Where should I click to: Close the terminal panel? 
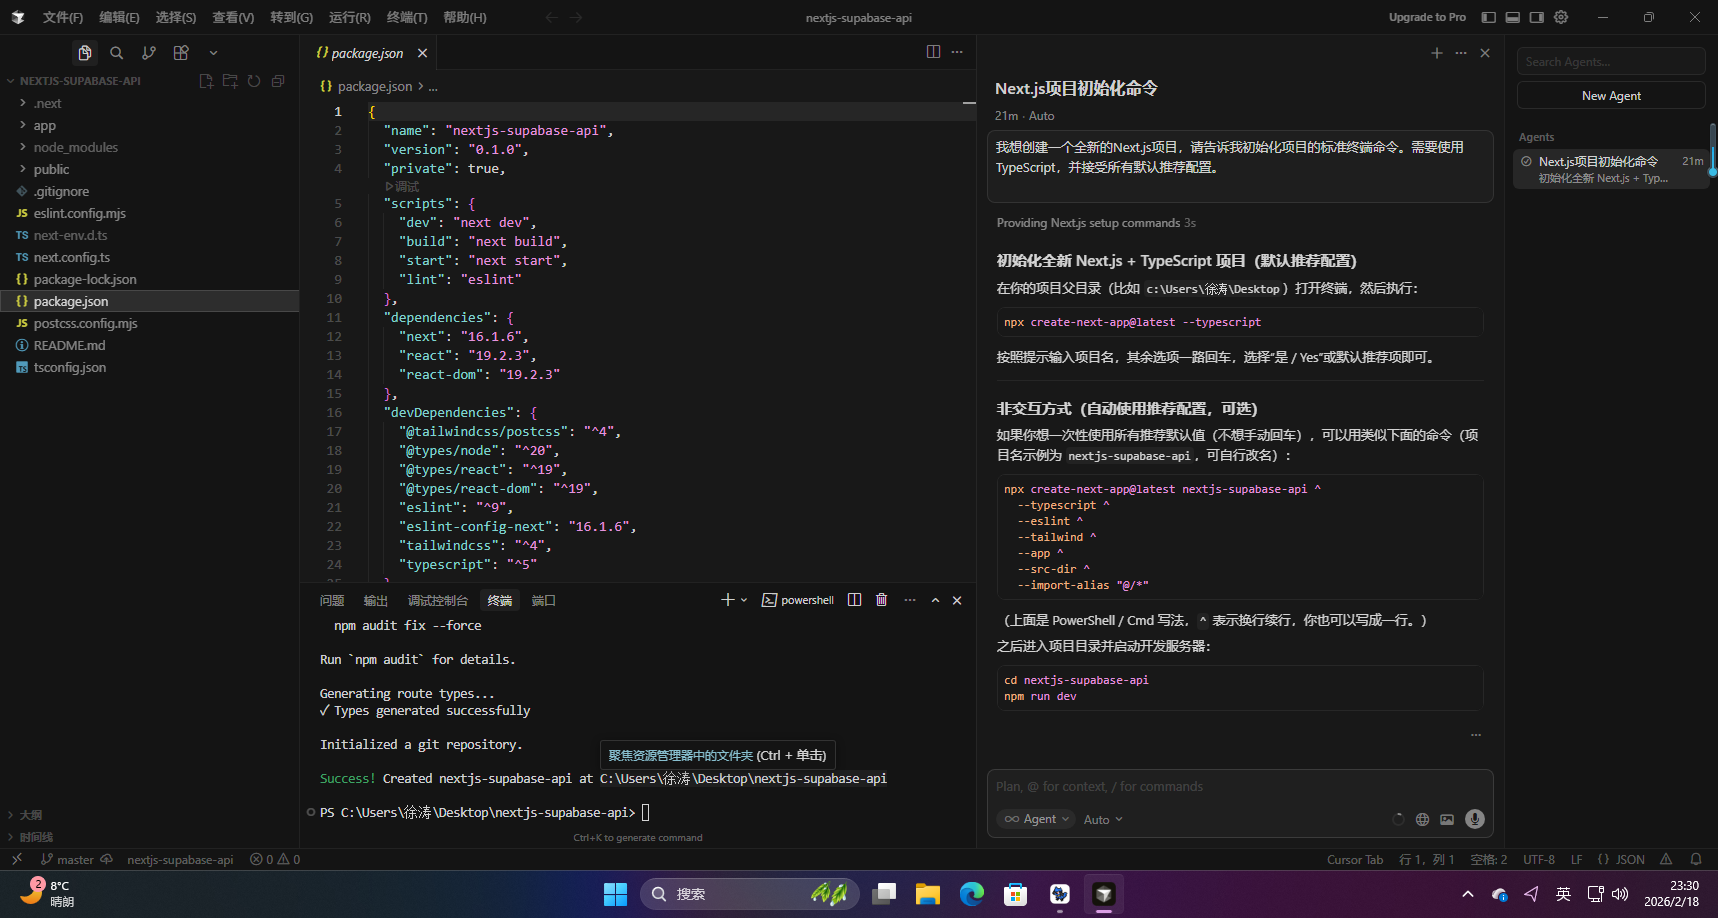coord(957,600)
